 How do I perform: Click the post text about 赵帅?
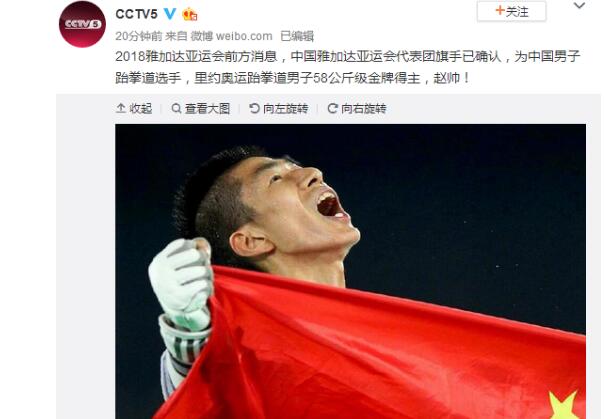(347, 67)
